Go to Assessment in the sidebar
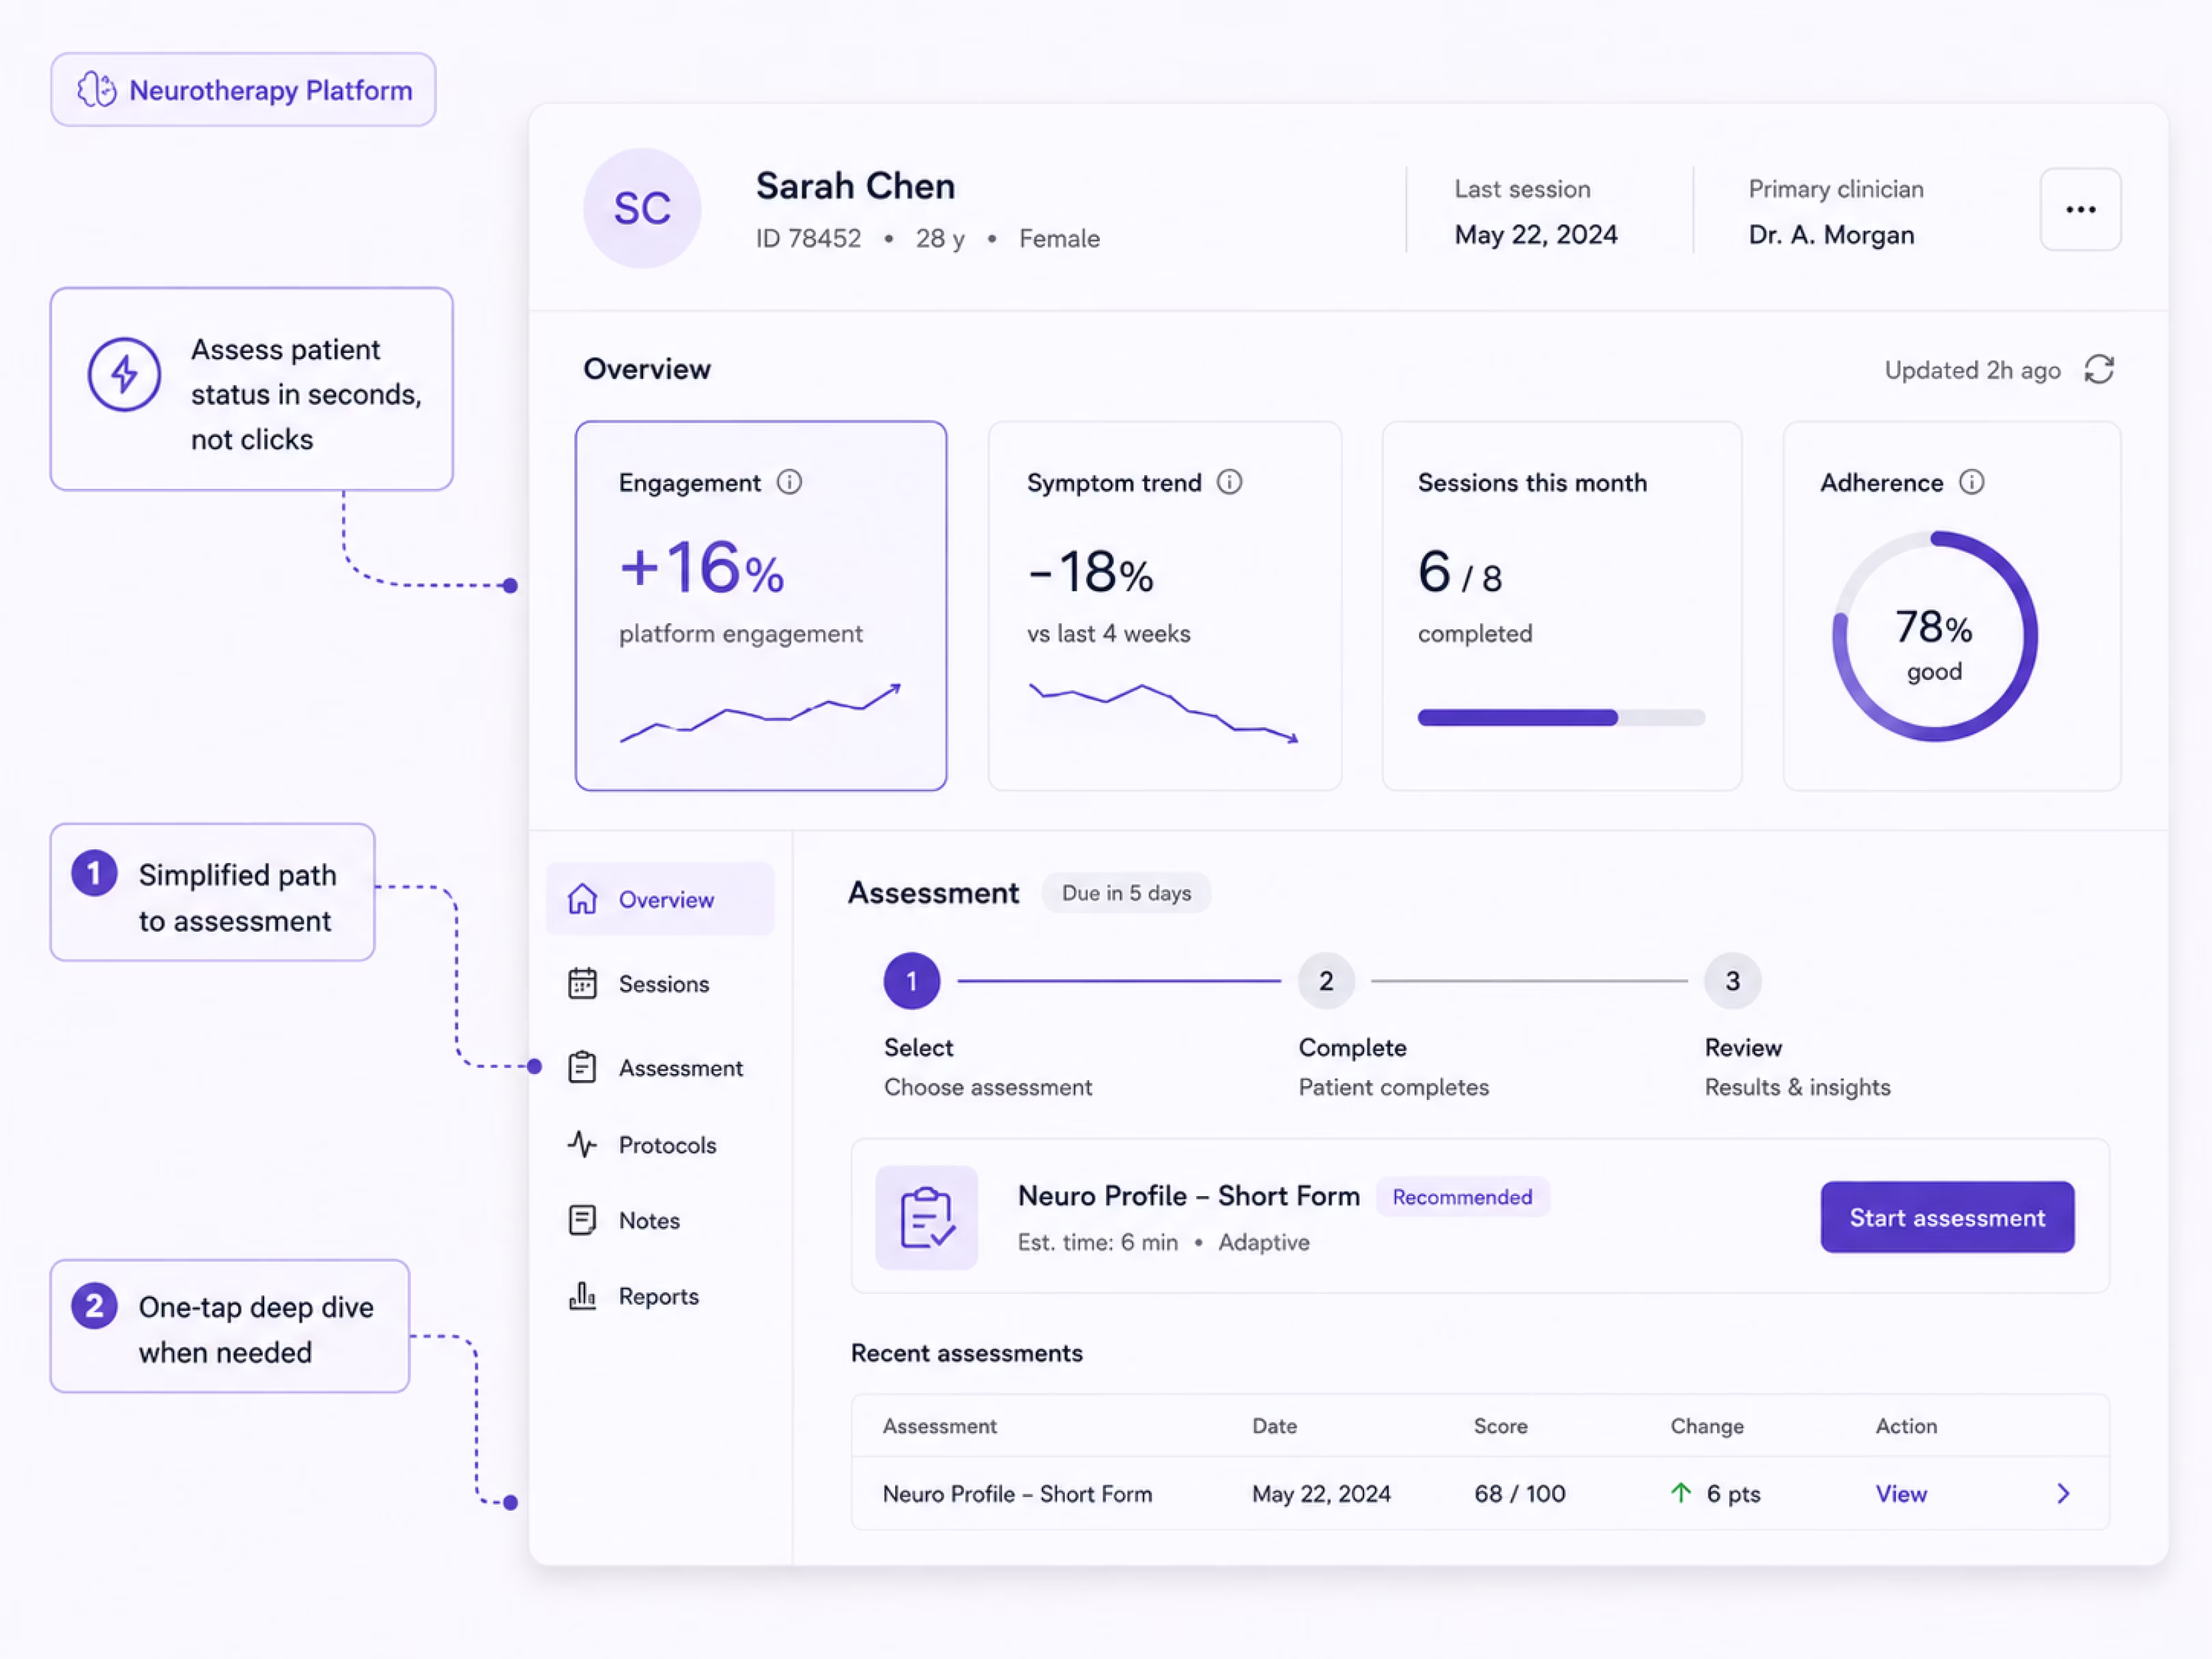Screen dimensions: 2212x1659 point(660,1068)
